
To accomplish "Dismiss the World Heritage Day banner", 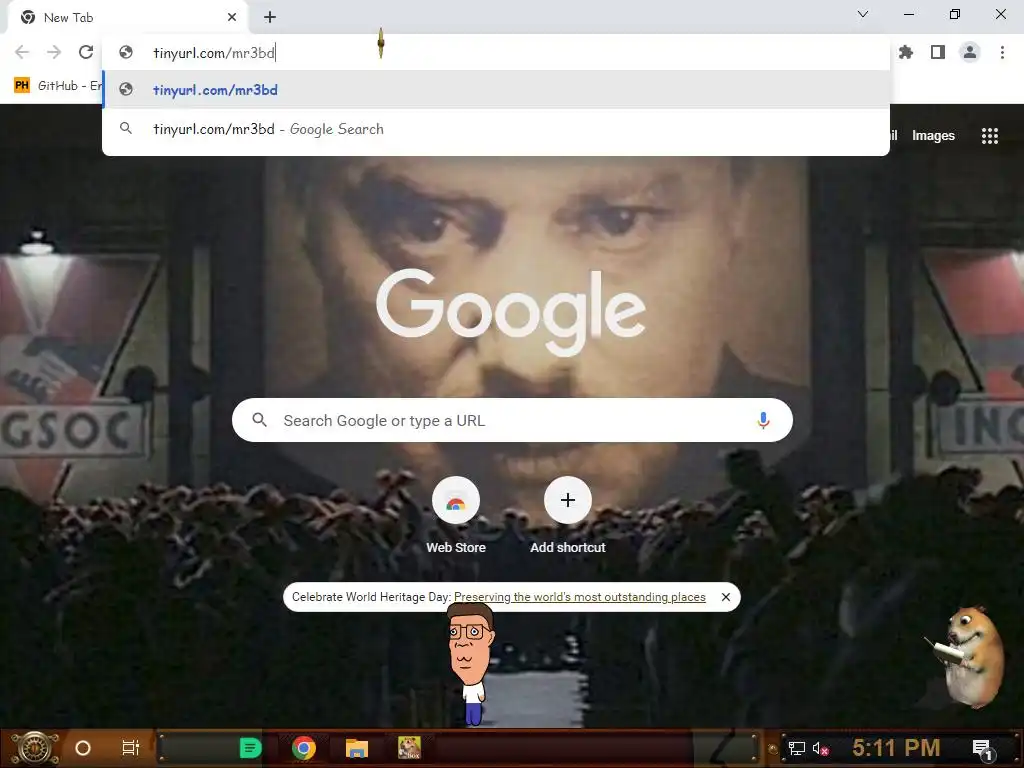I will point(726,597).
